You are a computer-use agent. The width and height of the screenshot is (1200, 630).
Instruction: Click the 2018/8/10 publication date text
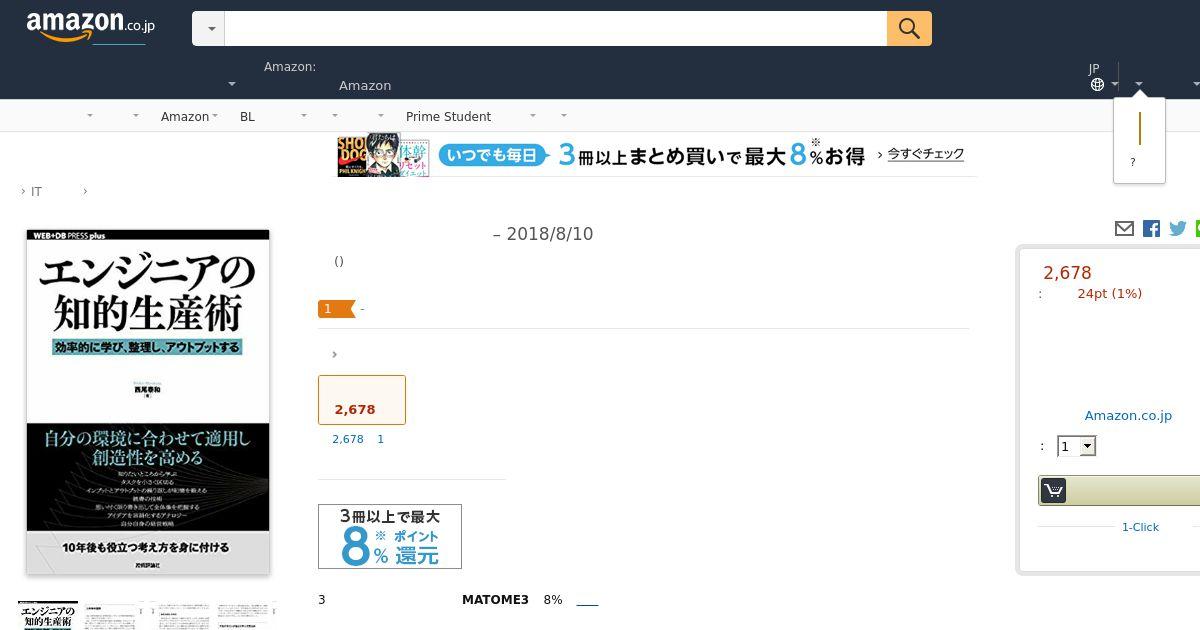click(x=550, y=234)
